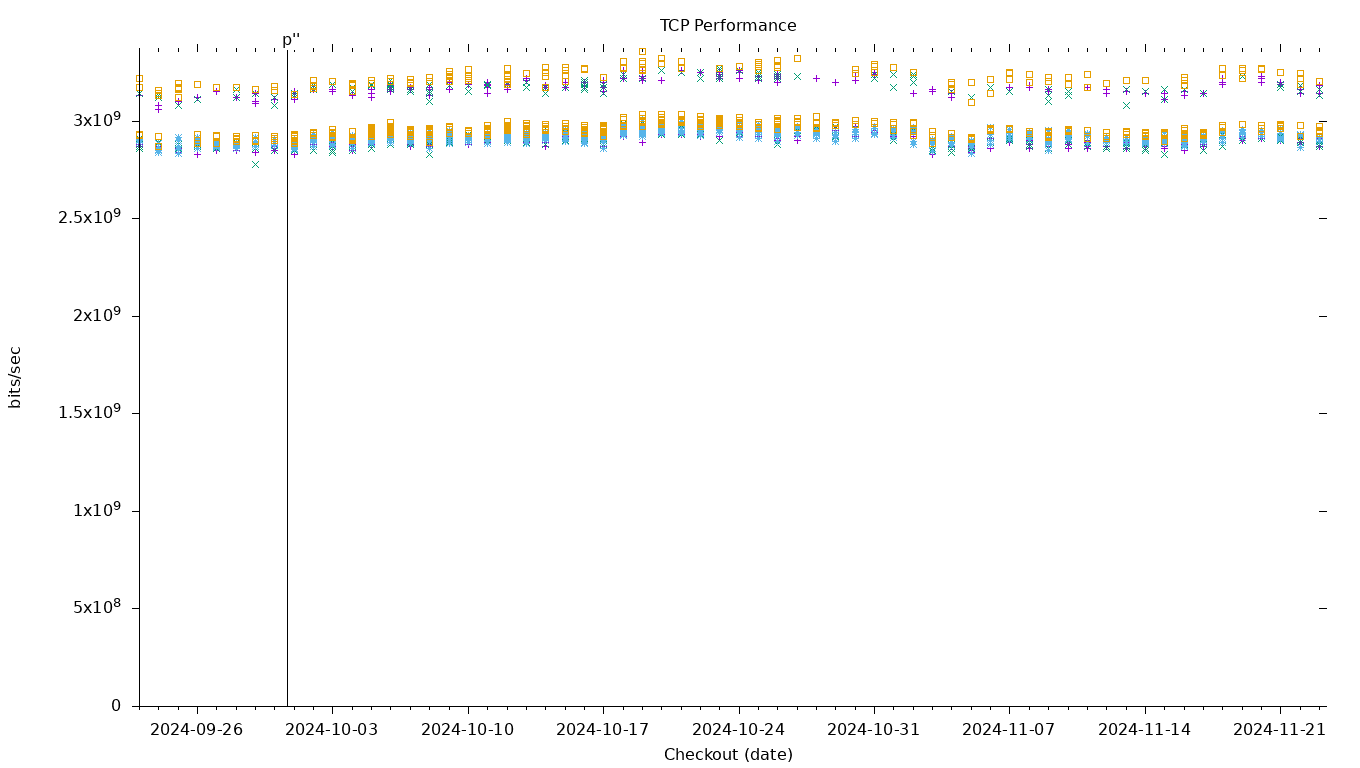Image resolution: width=1360 pixels, height=768 pixels.
Task: Click the p'' marker label above the vertical line
Action: [x=291, y=41]
